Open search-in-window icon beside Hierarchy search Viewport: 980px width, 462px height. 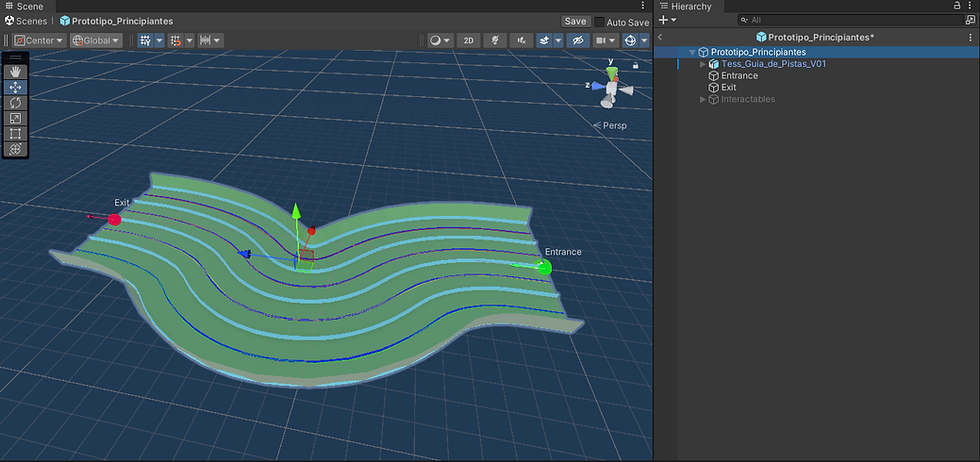[969, 20]
